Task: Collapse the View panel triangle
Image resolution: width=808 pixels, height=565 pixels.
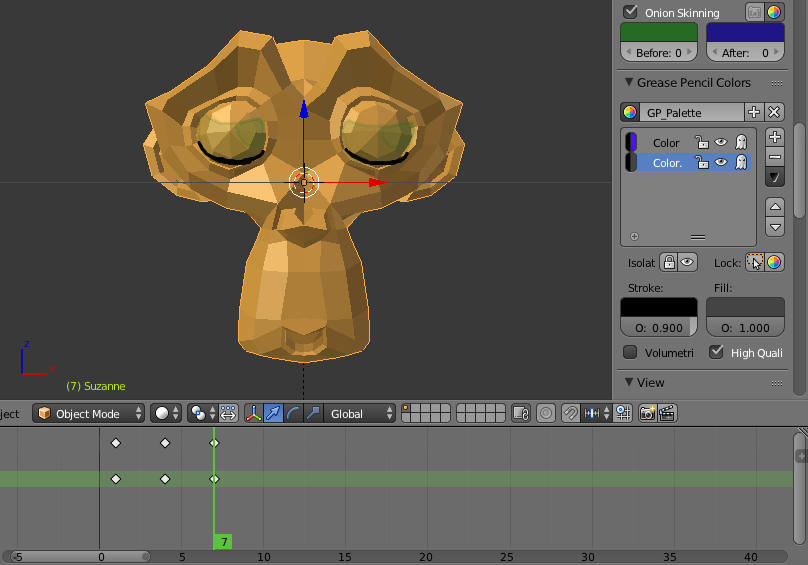Action: tap(629, 382)
